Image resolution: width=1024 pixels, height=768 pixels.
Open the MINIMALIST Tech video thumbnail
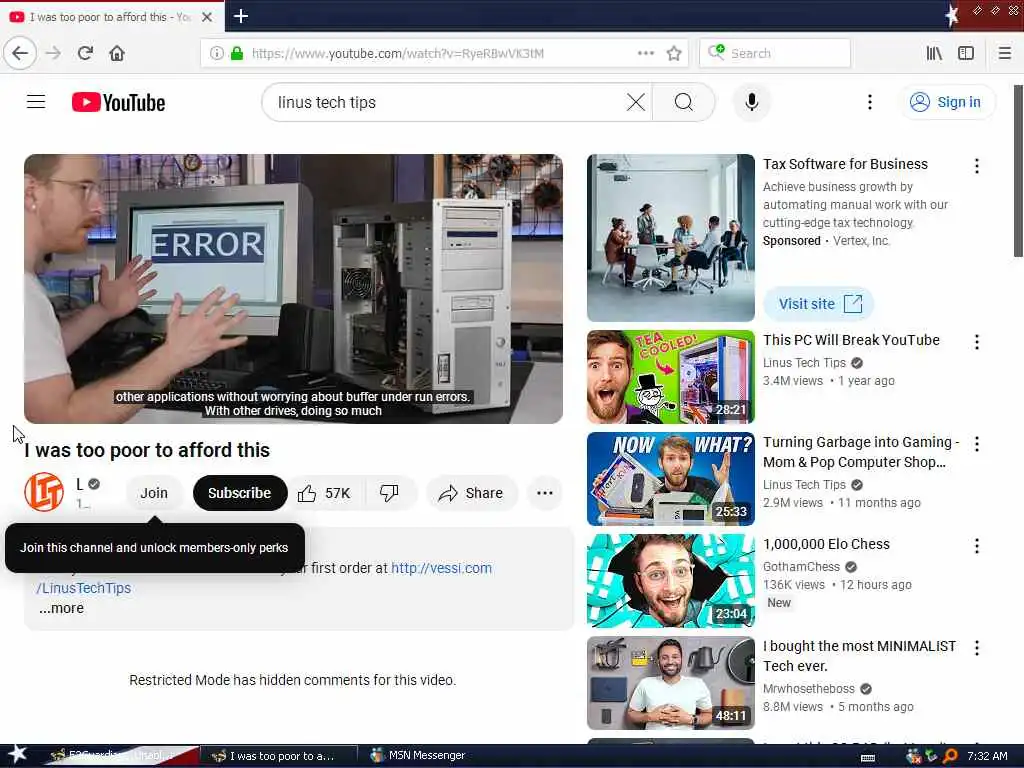pos(671,683)
